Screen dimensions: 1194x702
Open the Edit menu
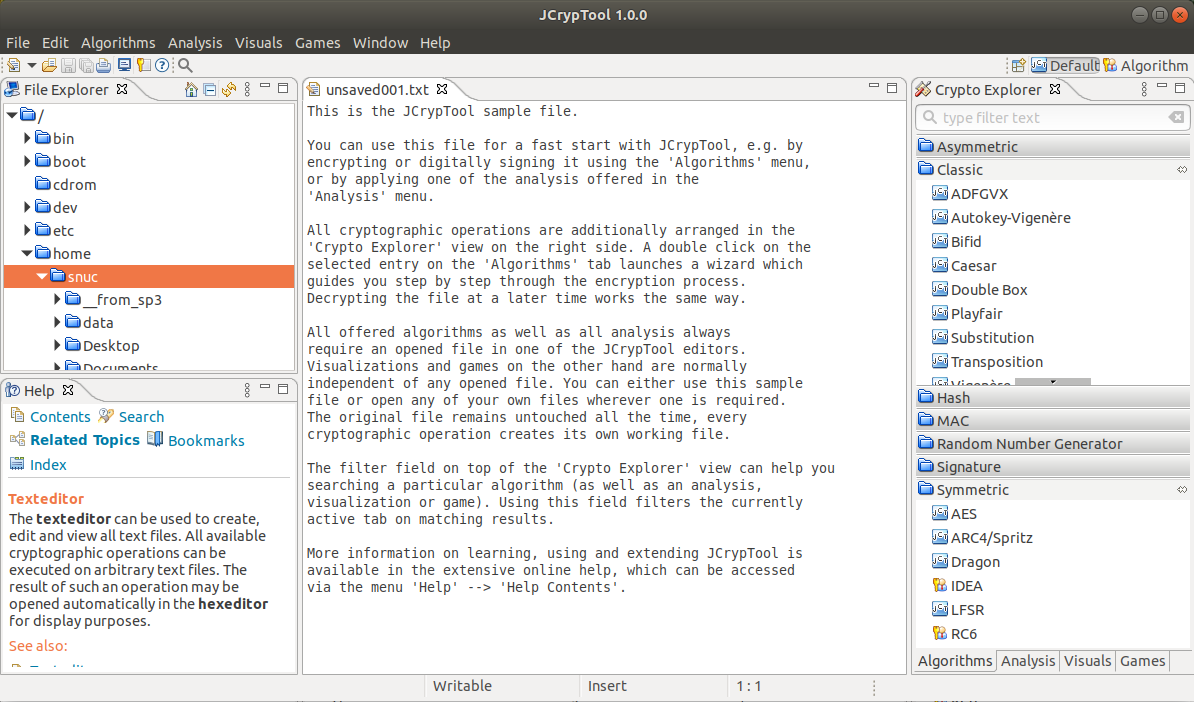[x=55, y=43]
